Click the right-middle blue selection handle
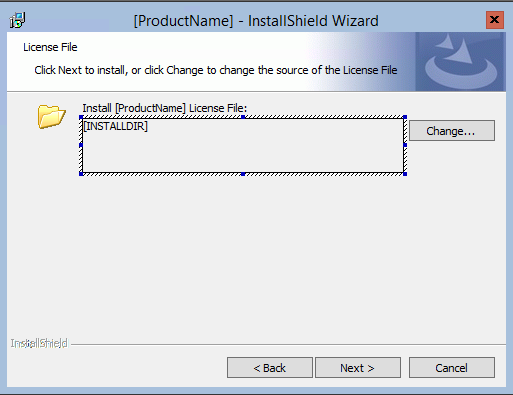This screenshot has width=513, height=395. pyautogui.click(x=405, y=145)
